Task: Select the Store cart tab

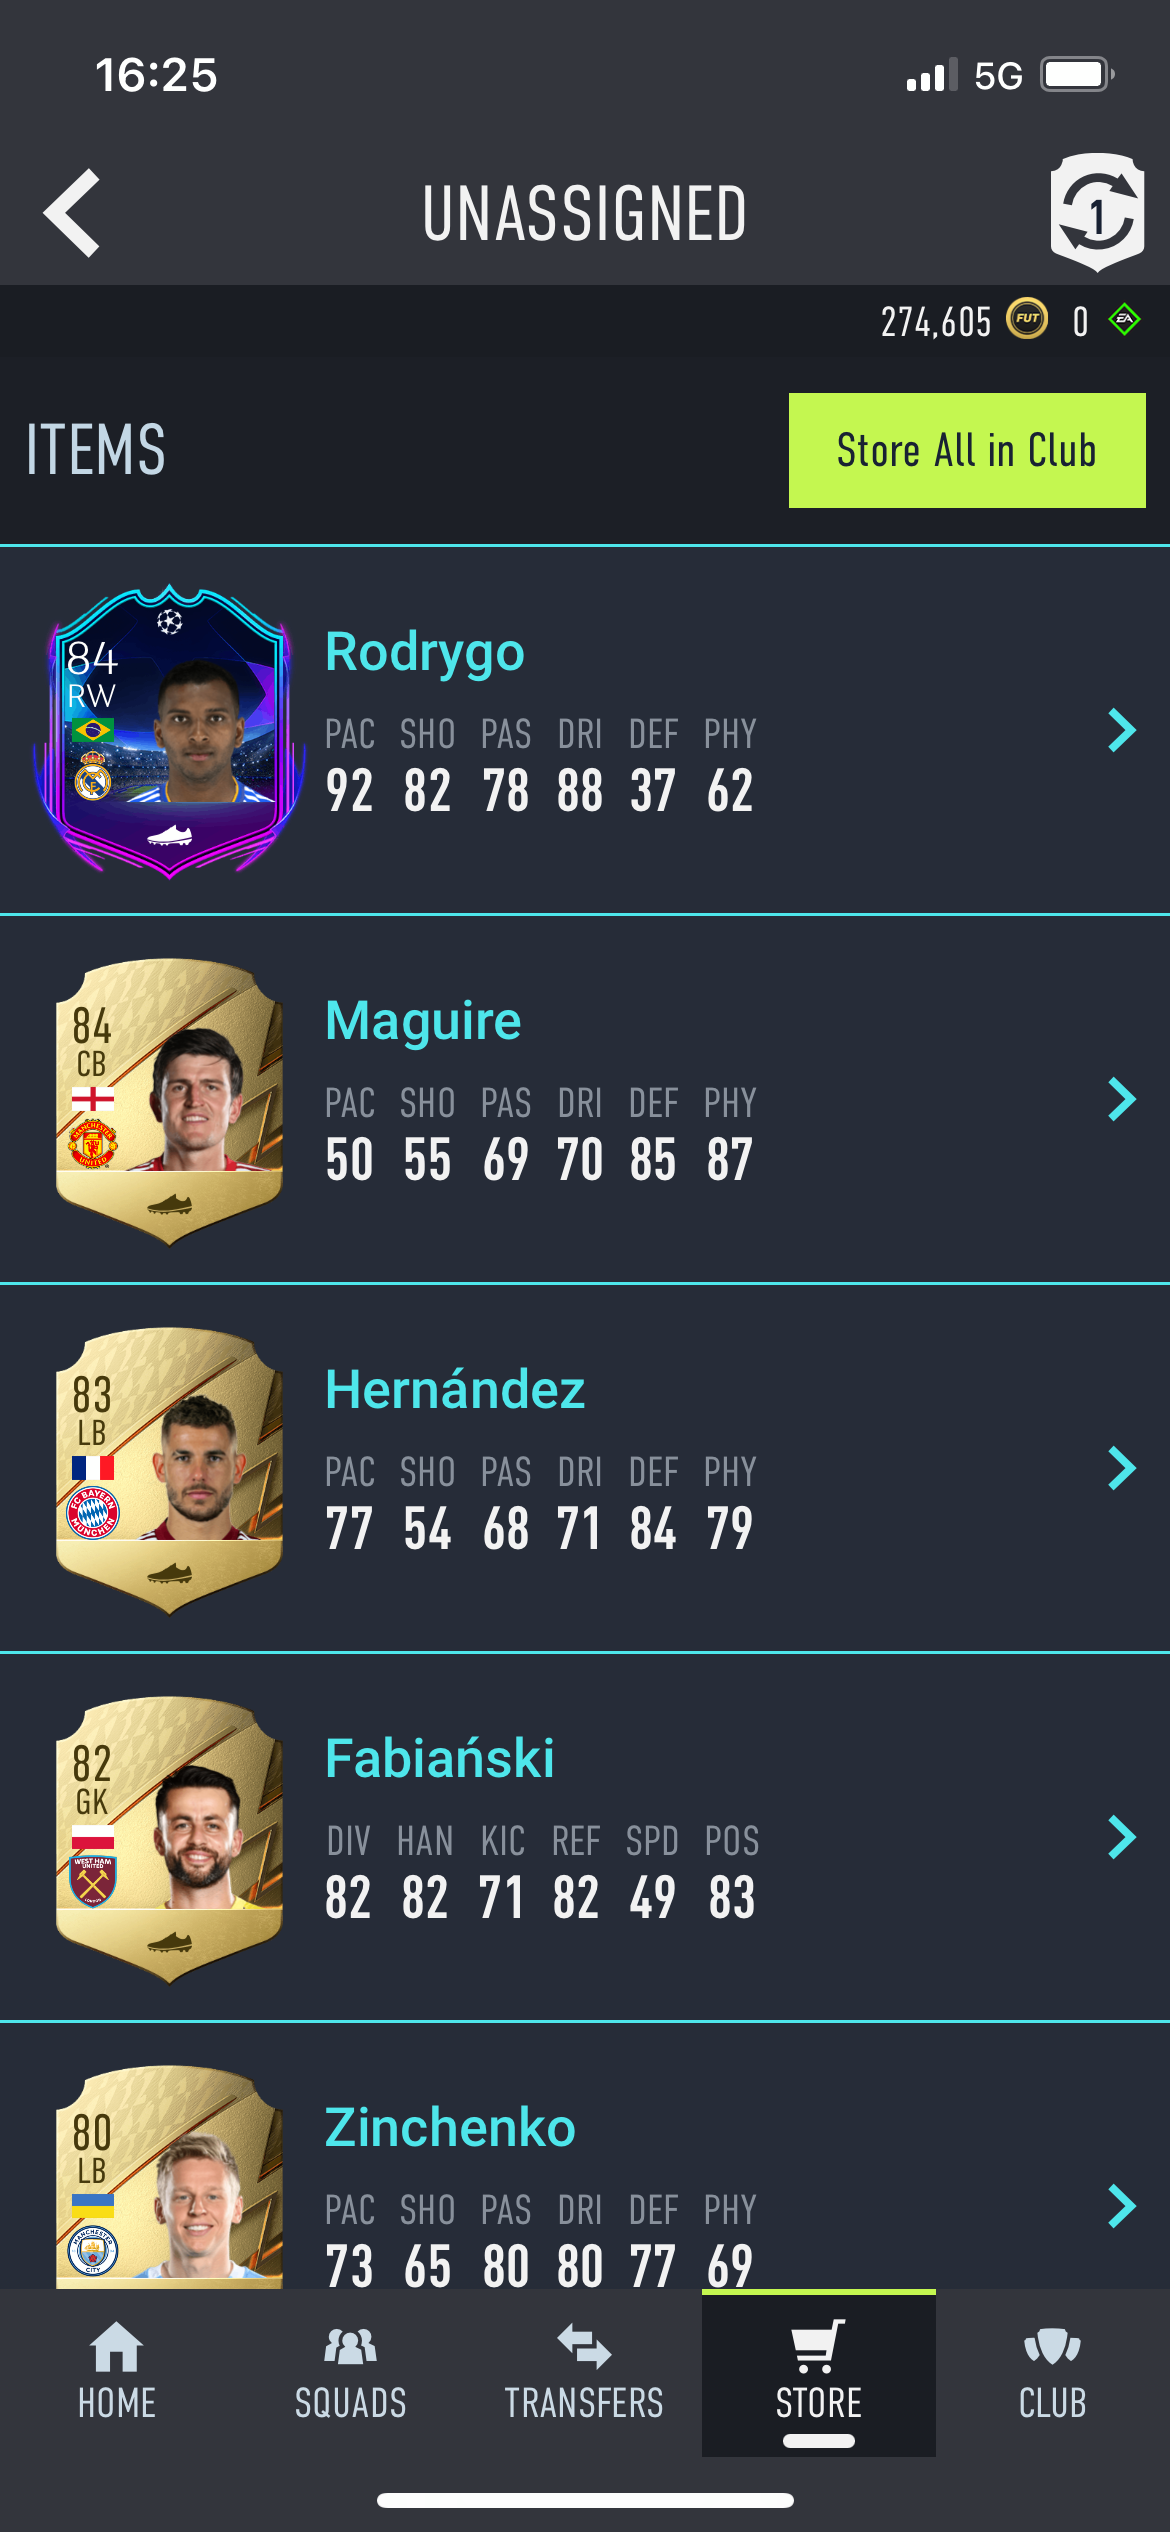Action: [818, 2372]
